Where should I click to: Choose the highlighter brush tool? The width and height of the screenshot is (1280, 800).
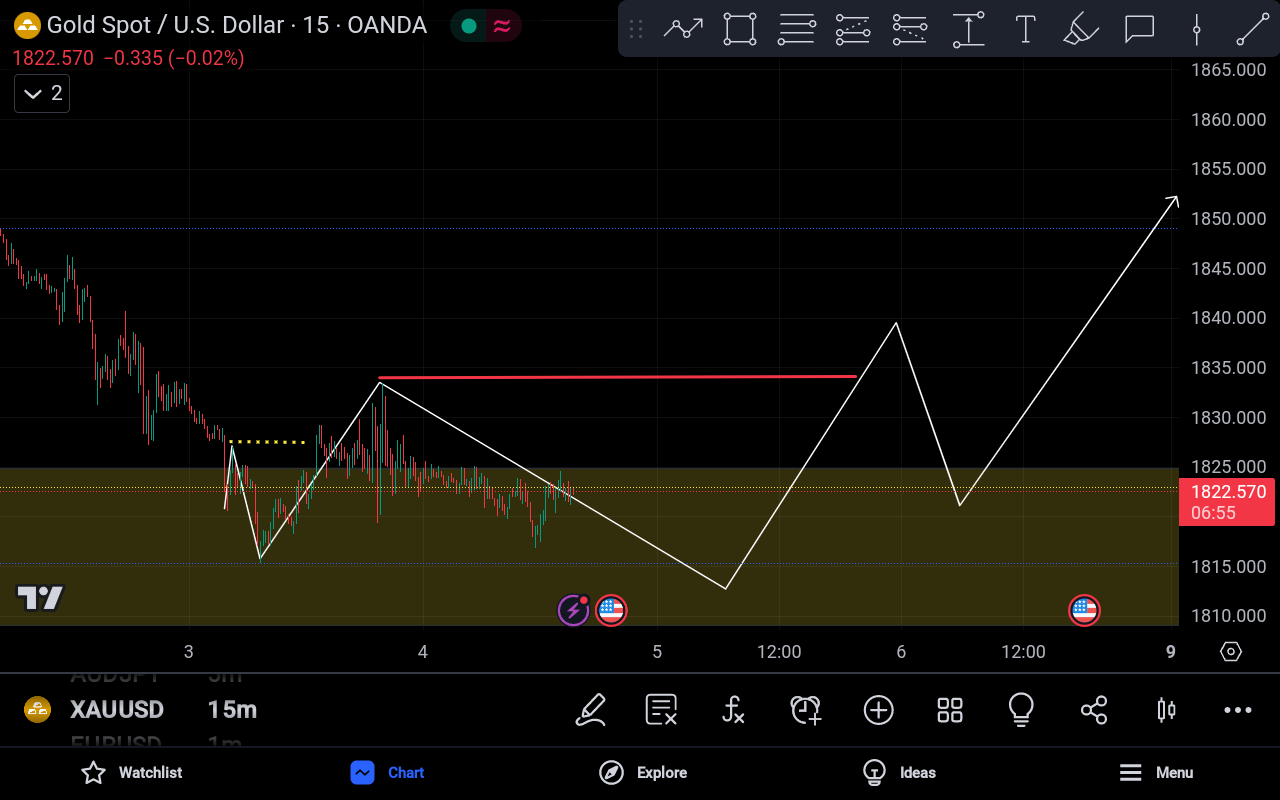1081,29
